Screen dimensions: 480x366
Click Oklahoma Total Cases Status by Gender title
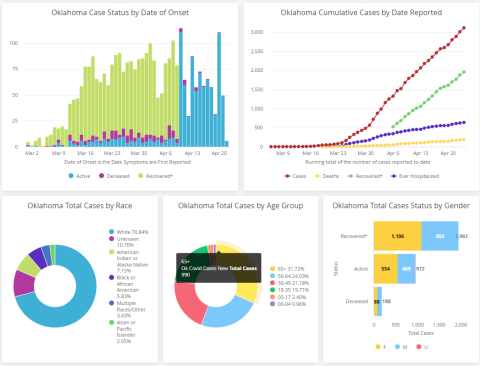click(x=401, y=206)
